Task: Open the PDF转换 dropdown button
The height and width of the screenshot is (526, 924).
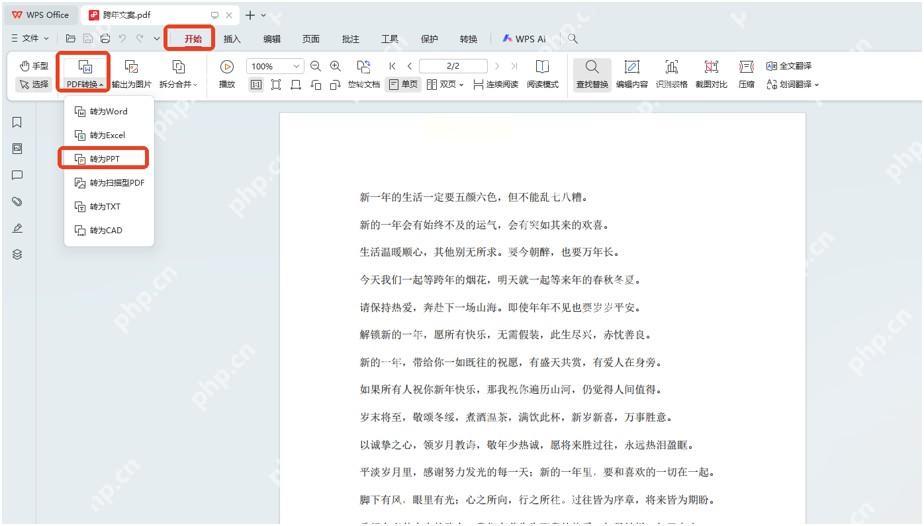Action: point(85,74)
